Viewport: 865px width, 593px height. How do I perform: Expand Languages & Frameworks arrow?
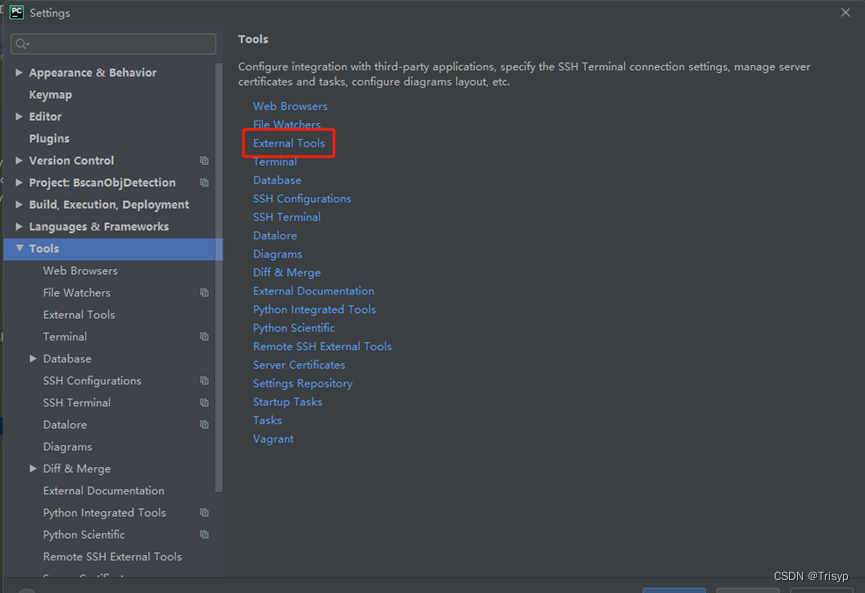[19, 227]
